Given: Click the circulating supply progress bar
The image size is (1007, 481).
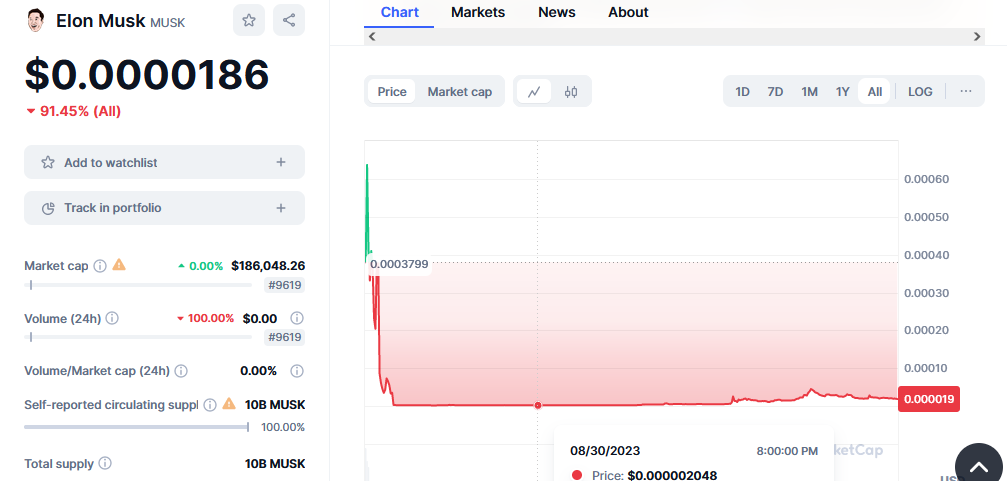Looking at the screenshot, I should pos(136,427).
